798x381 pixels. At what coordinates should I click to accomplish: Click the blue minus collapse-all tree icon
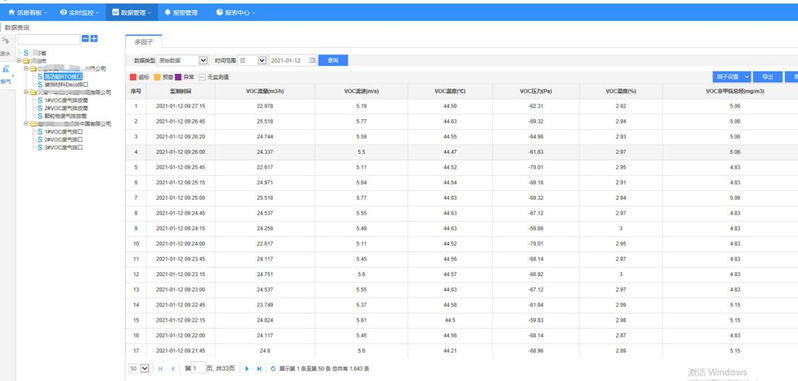(x=86, y=39)
